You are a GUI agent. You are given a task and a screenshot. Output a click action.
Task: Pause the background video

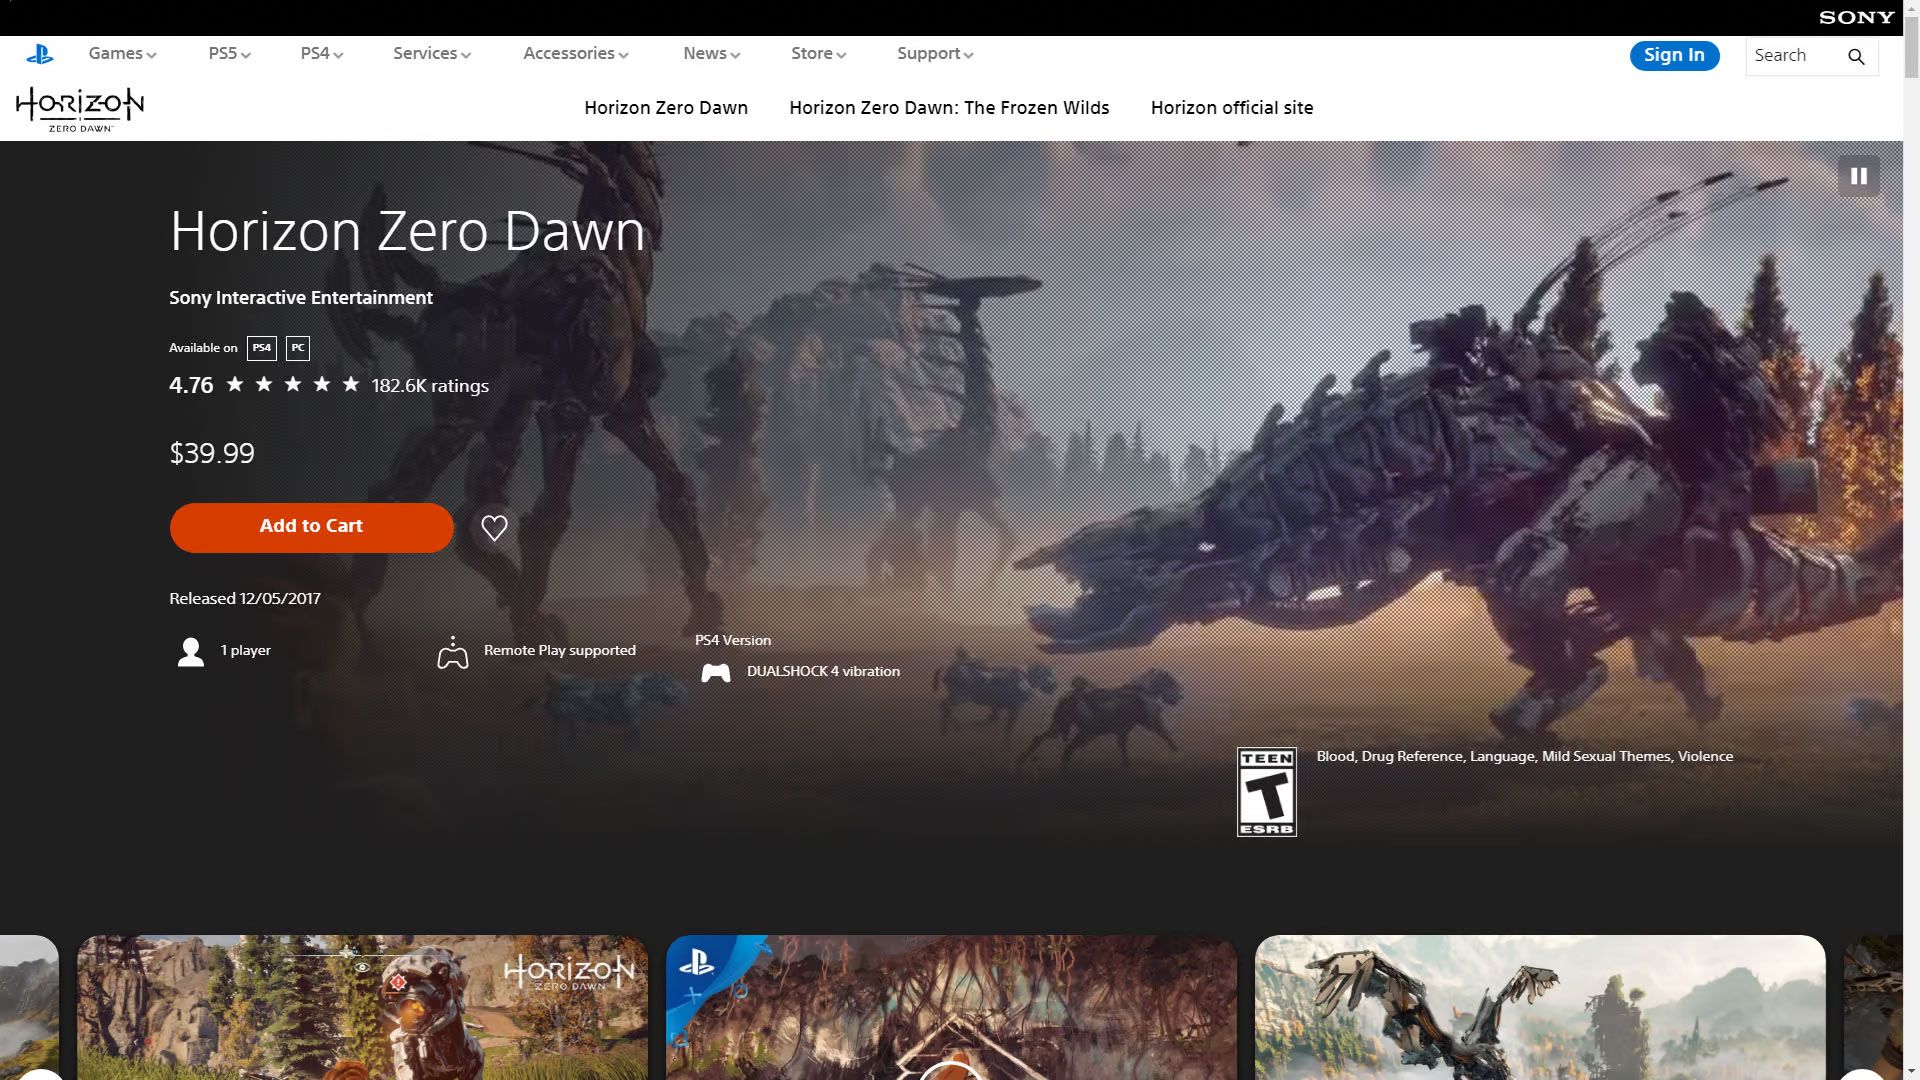[x=1858, y=176]
